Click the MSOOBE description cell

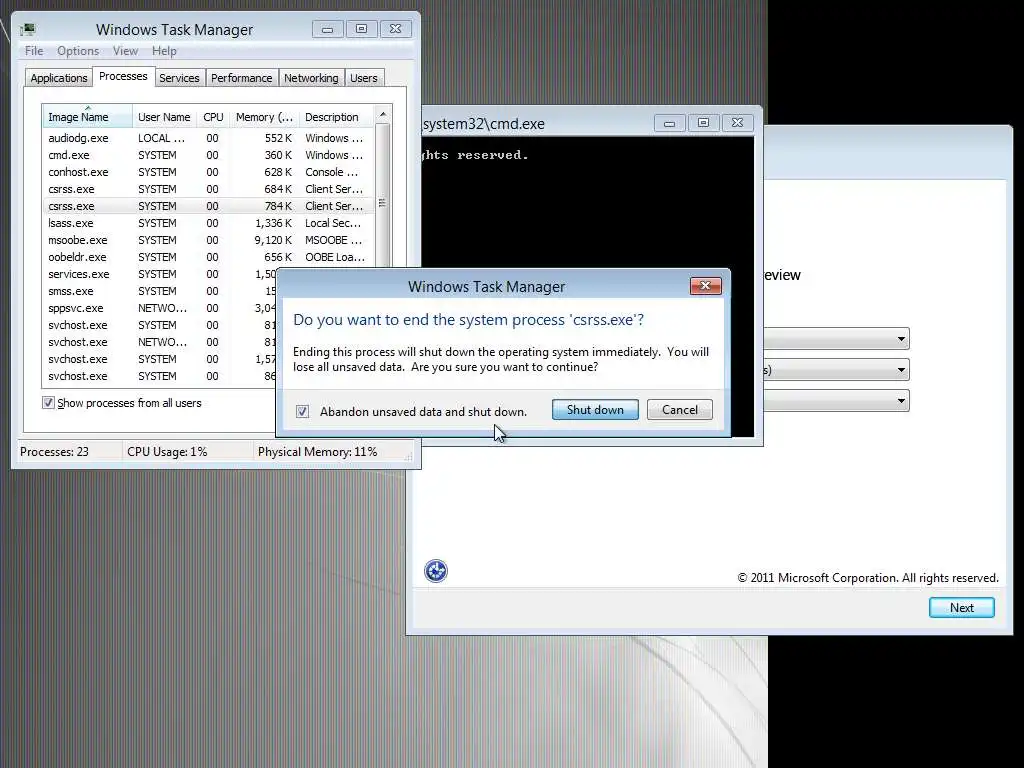[x=334, y=240]
